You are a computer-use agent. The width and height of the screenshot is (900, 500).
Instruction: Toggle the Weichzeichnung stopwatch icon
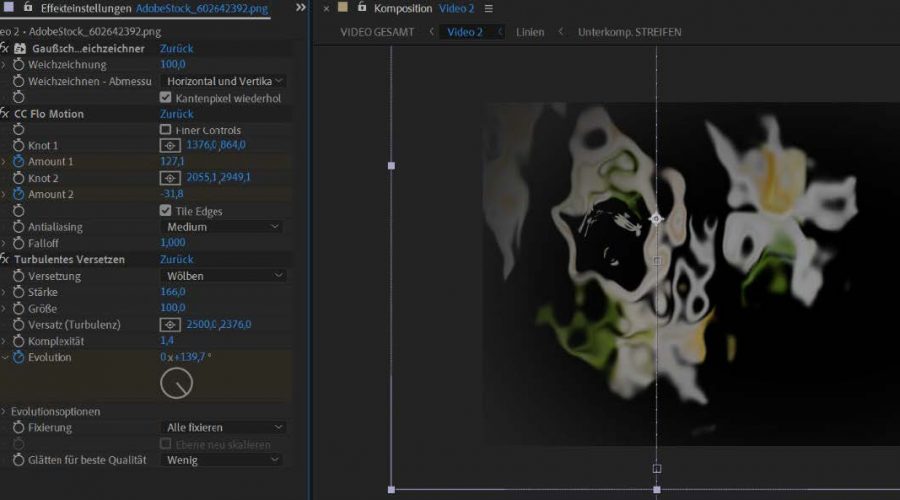19,65
